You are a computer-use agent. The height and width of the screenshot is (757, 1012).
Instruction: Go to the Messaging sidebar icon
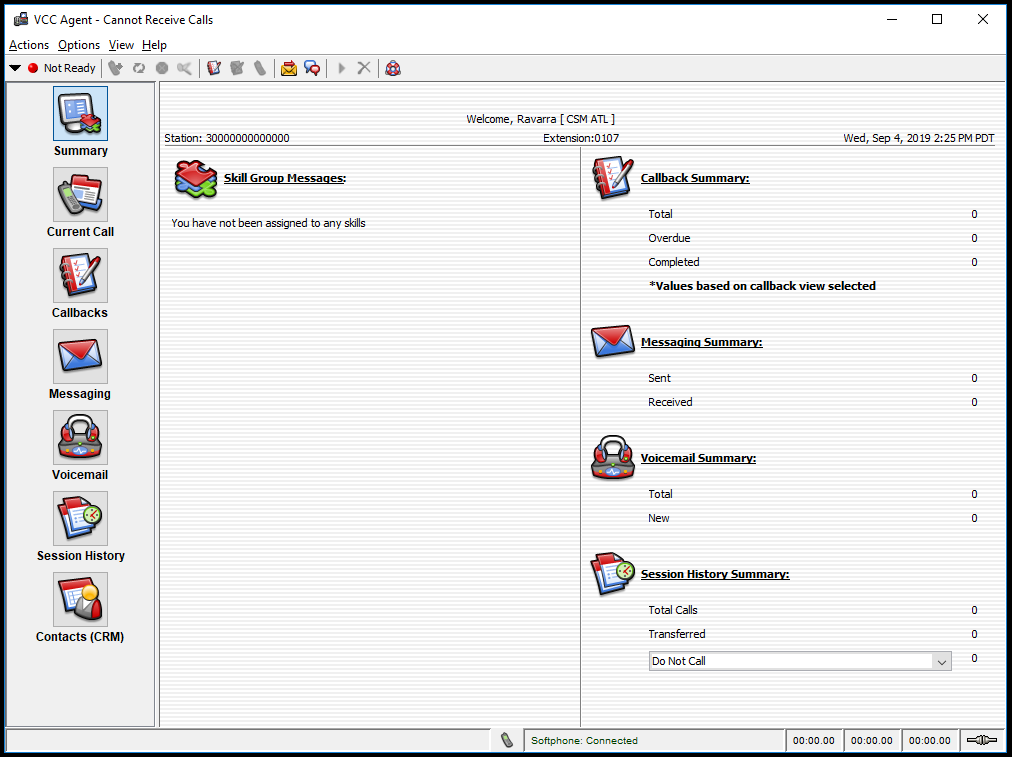click(80, 356)
